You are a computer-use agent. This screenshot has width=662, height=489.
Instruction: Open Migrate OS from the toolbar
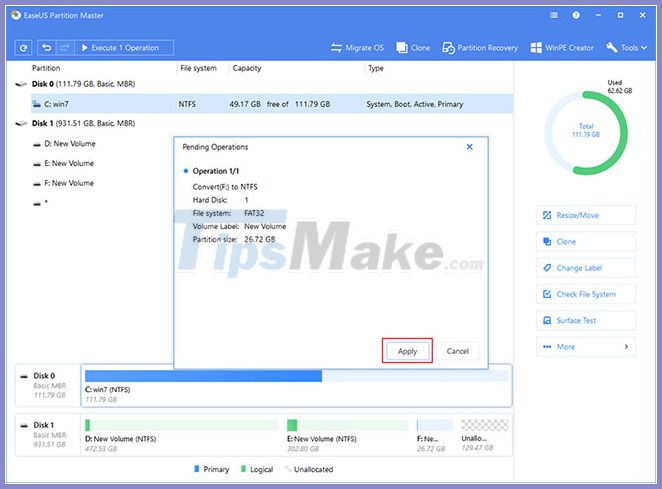pos(358,47)
